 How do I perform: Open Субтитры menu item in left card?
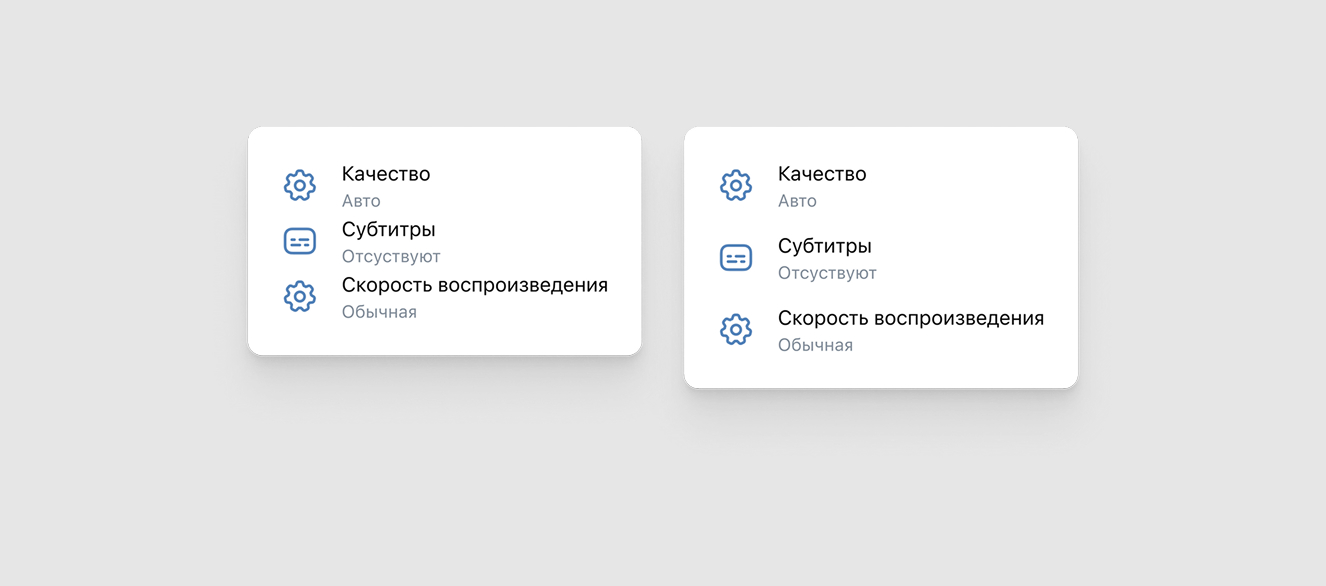click(388, 230)
